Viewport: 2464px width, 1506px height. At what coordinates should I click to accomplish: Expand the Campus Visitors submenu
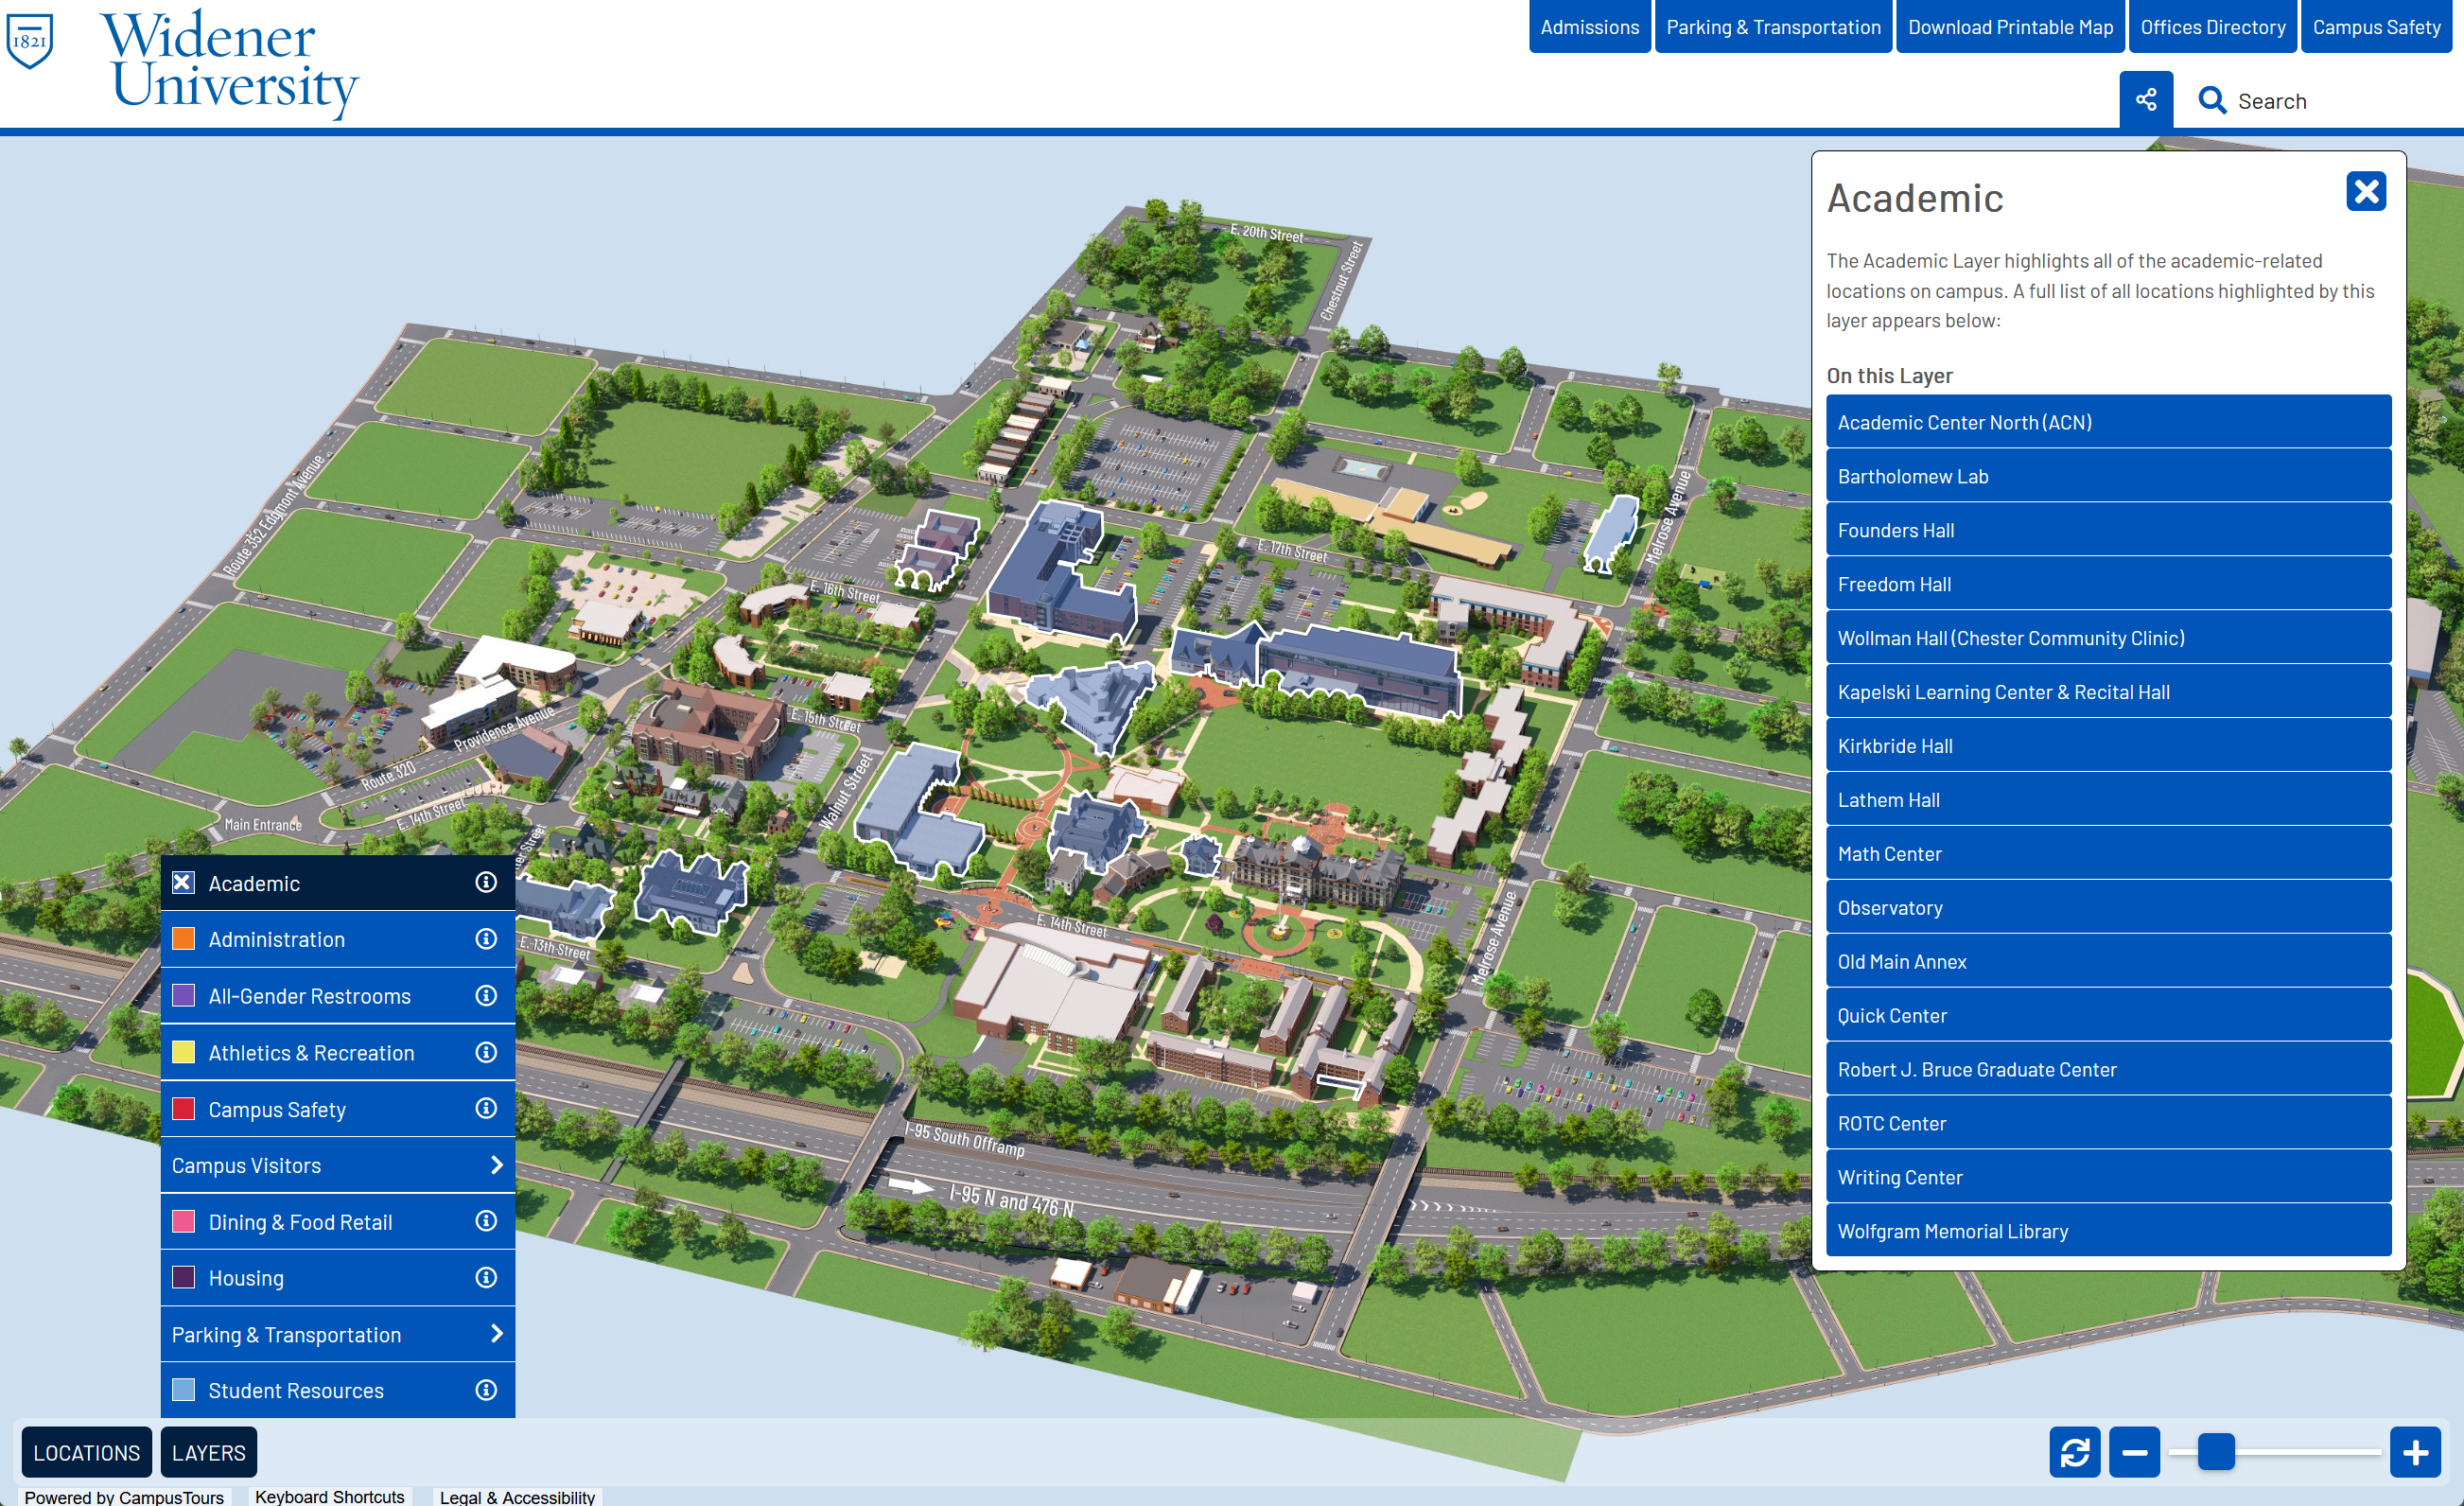pyautogui.click(x=338, y=1165)
